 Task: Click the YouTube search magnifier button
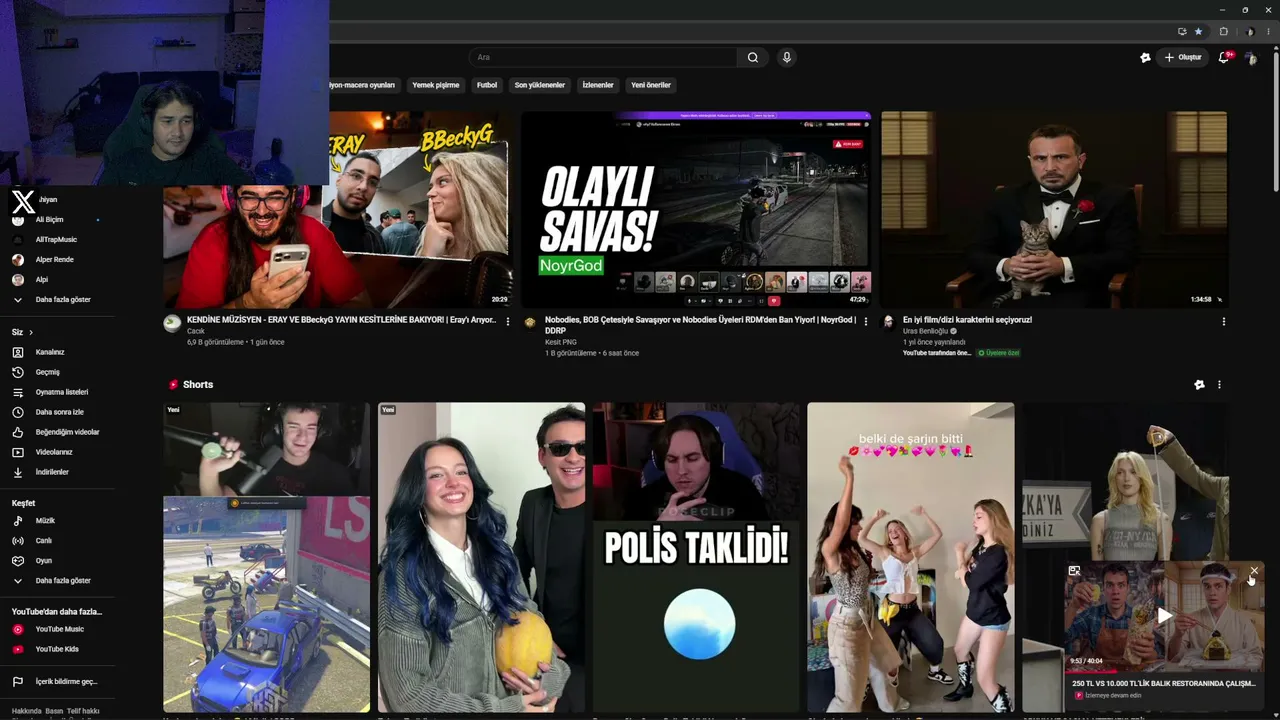(753, 57)
